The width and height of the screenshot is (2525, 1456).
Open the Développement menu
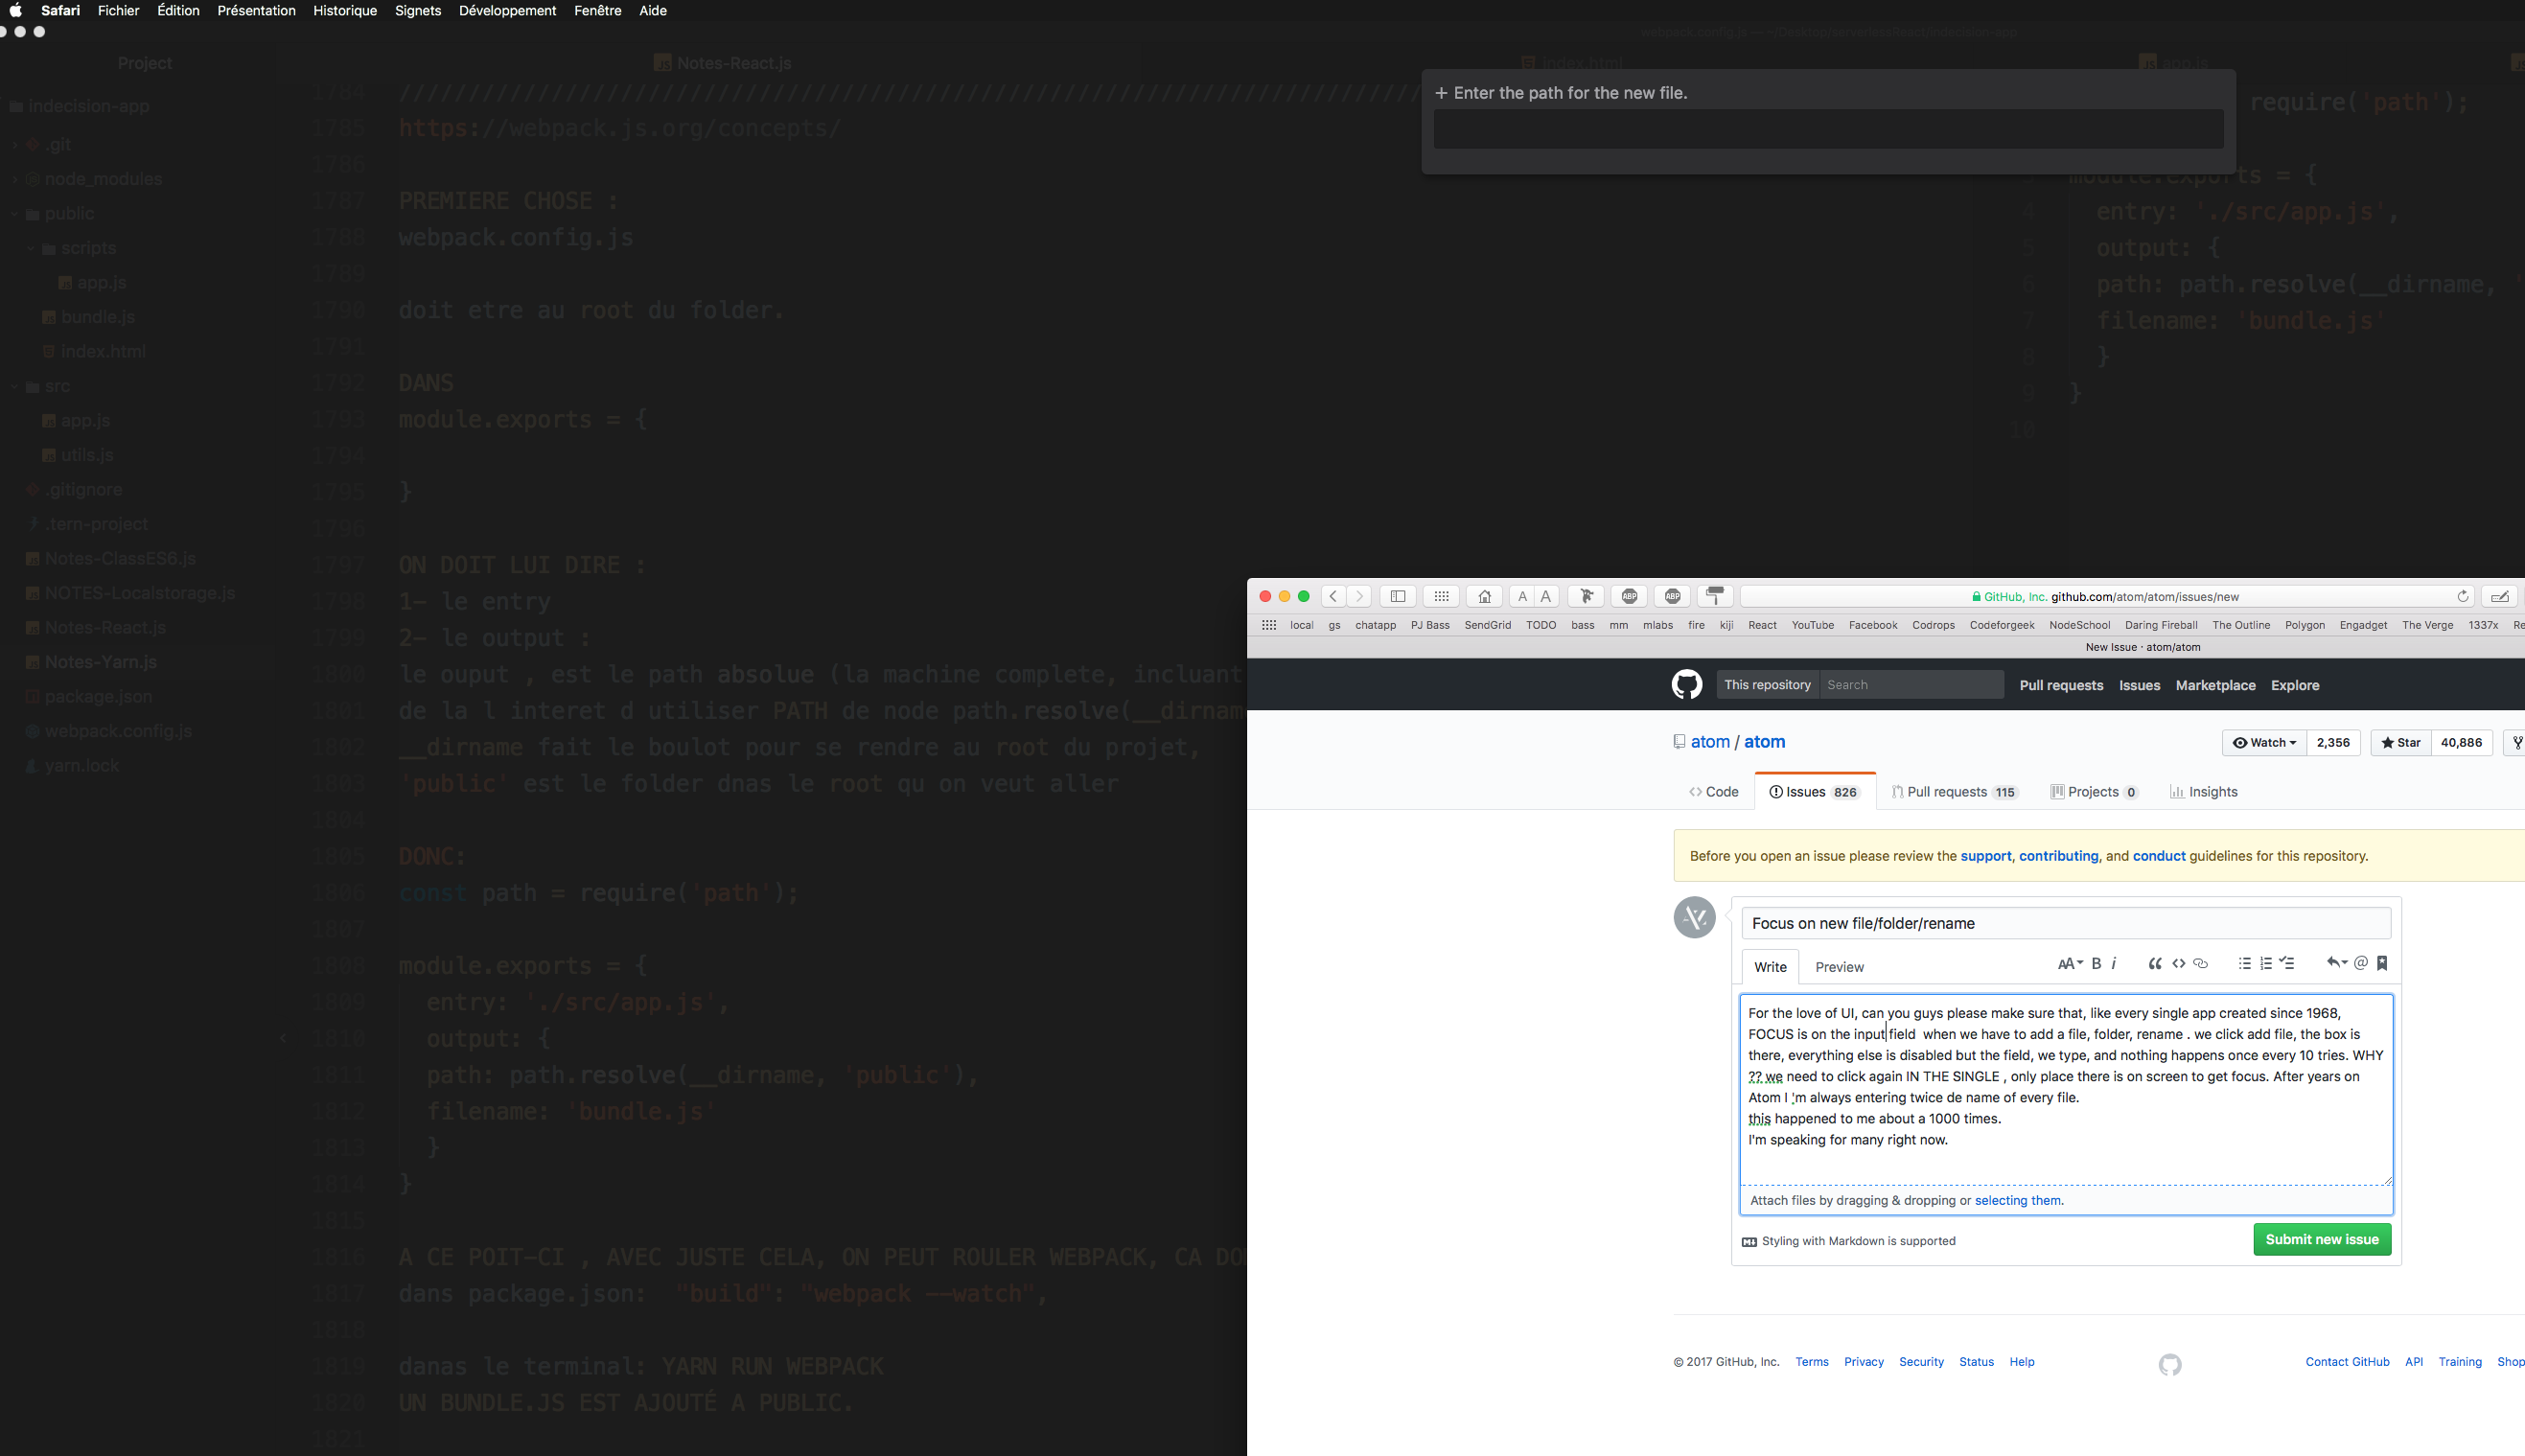(x=507, y=10)
